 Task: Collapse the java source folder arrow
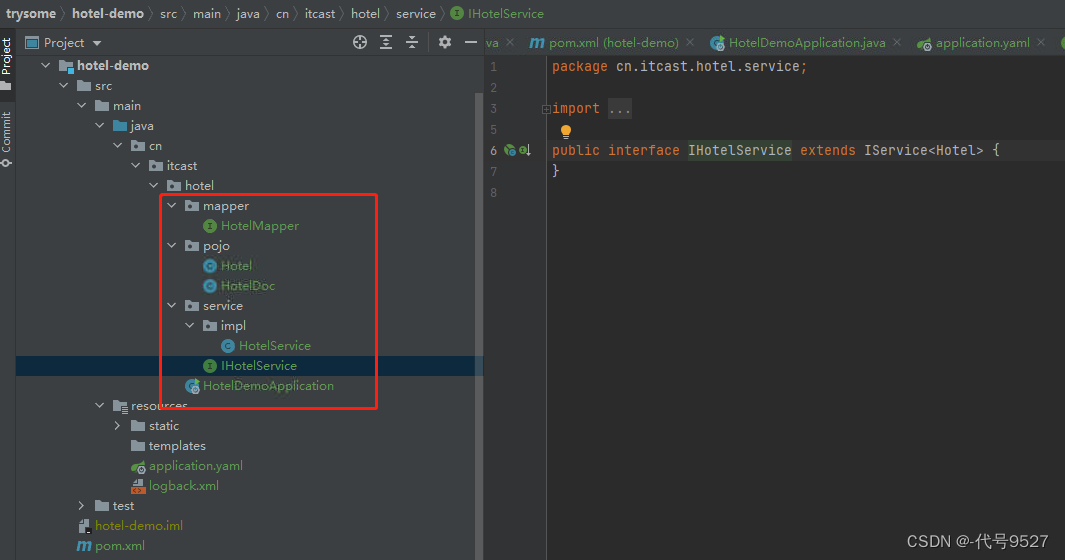coord(100,126)
